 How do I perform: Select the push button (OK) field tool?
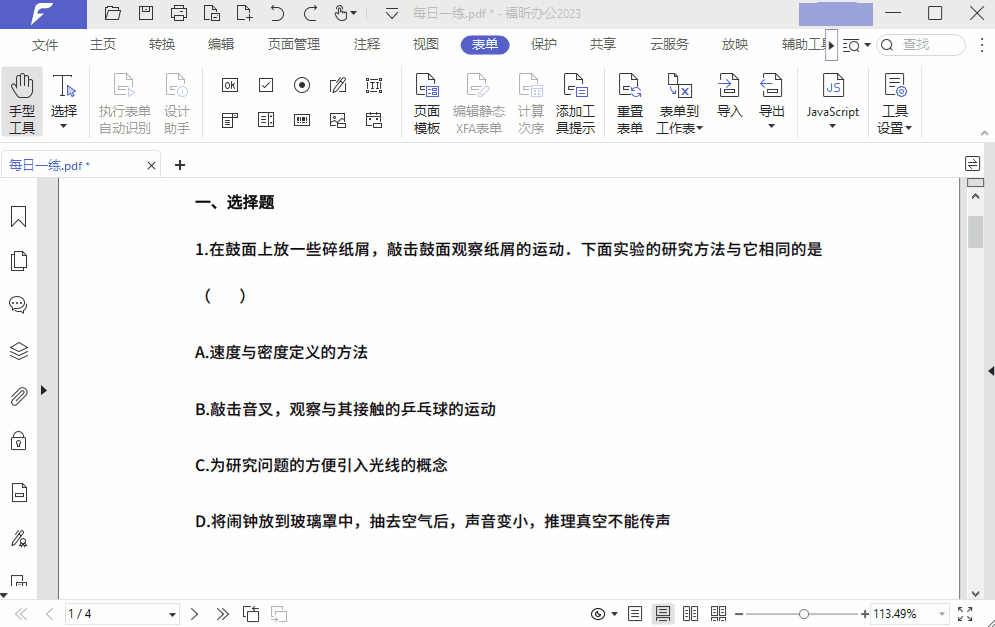pos(229,85)
